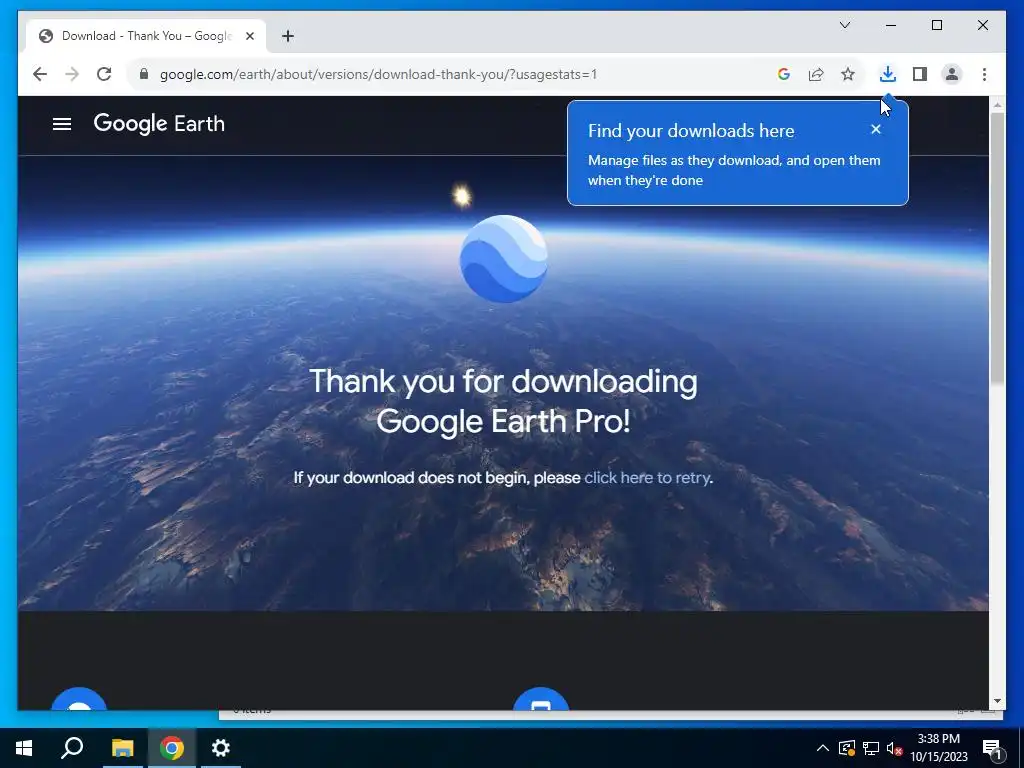The height and width of the screenshot is (768, 1024).
Task: Toggle the Chrome side panel icon
Action: tap(920, 74)
